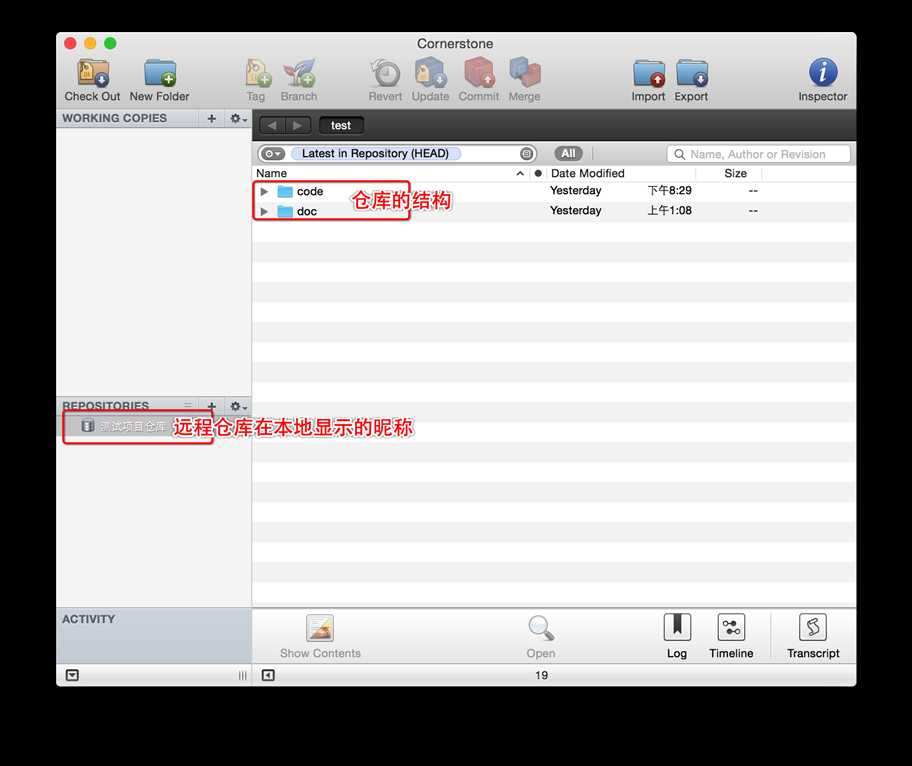Viewport: 912px width, 766px height.
Task: Click Show Contents button
Action: click(x=320, y=636)
